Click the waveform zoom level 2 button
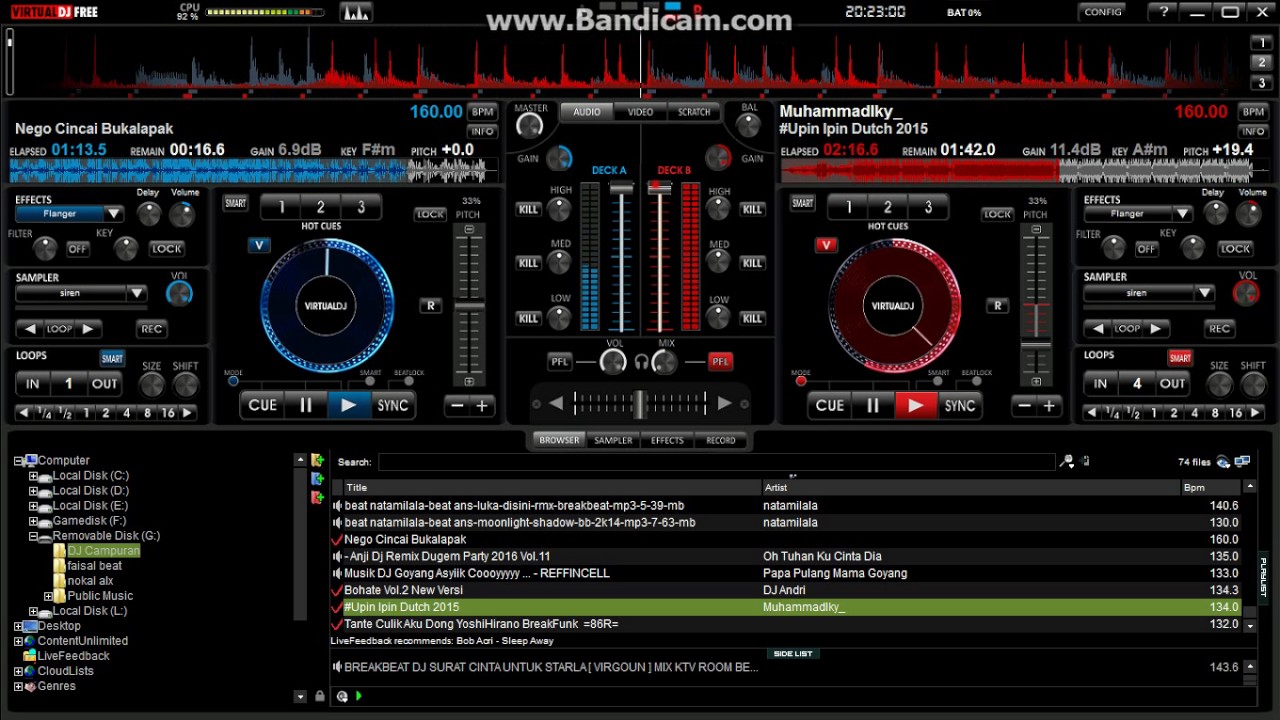The image size is (1280, 720). click(1261, 62)
